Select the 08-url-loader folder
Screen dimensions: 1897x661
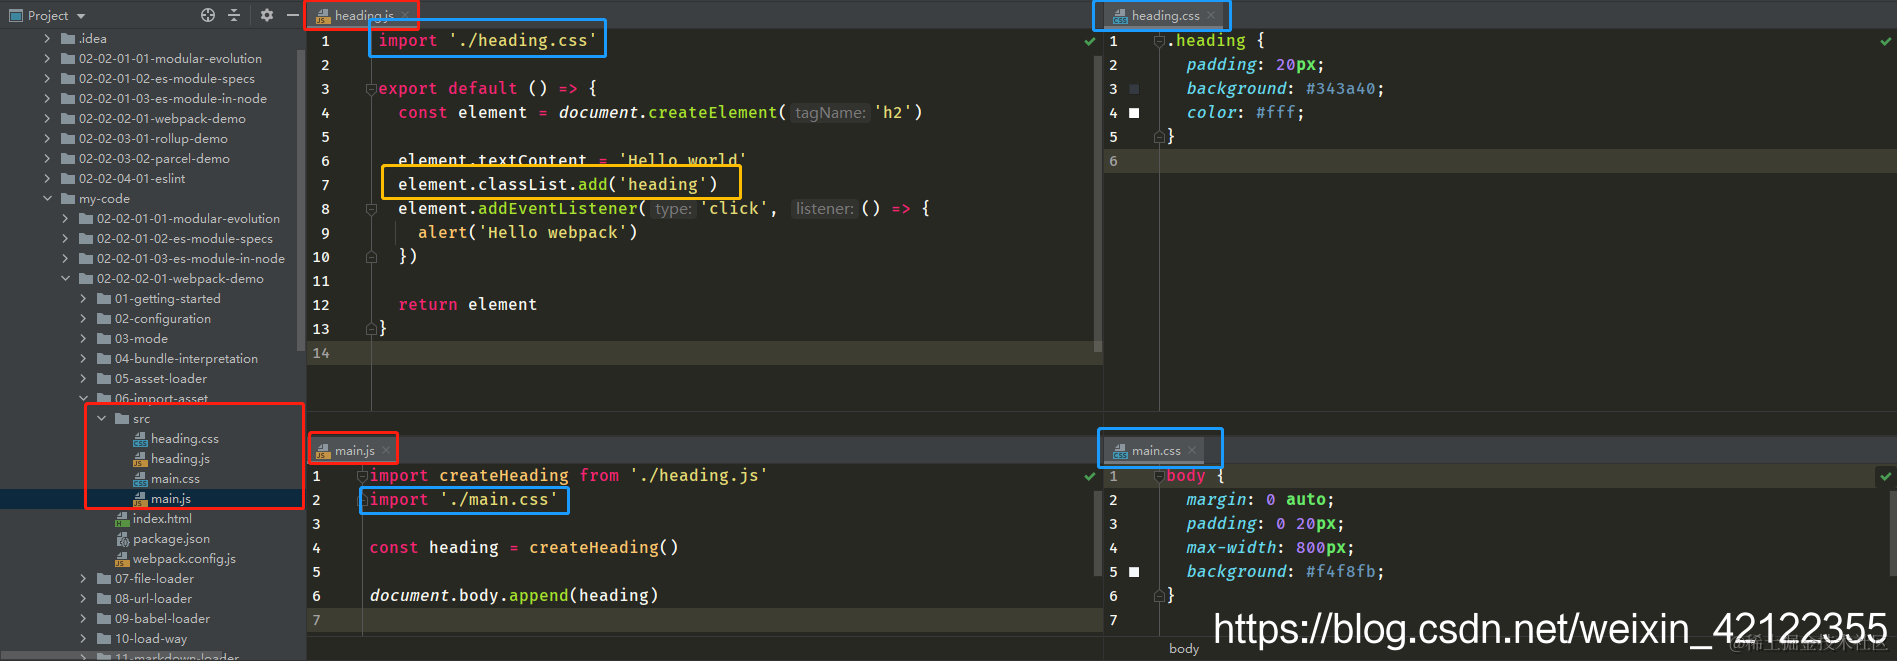click(x=153, y=598)
